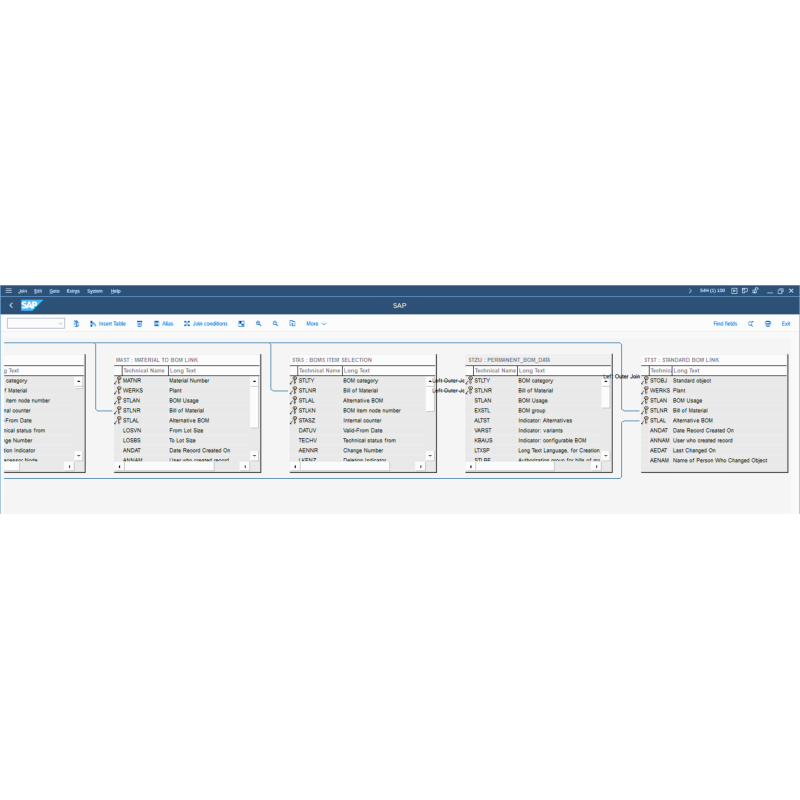Click the SAP back arrow
The width and height of the screenshot is (800, 800).
pos(11,305)
